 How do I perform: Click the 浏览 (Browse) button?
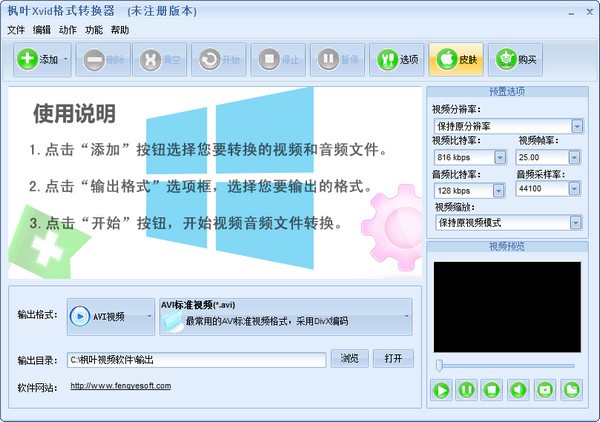pos(349,358)
